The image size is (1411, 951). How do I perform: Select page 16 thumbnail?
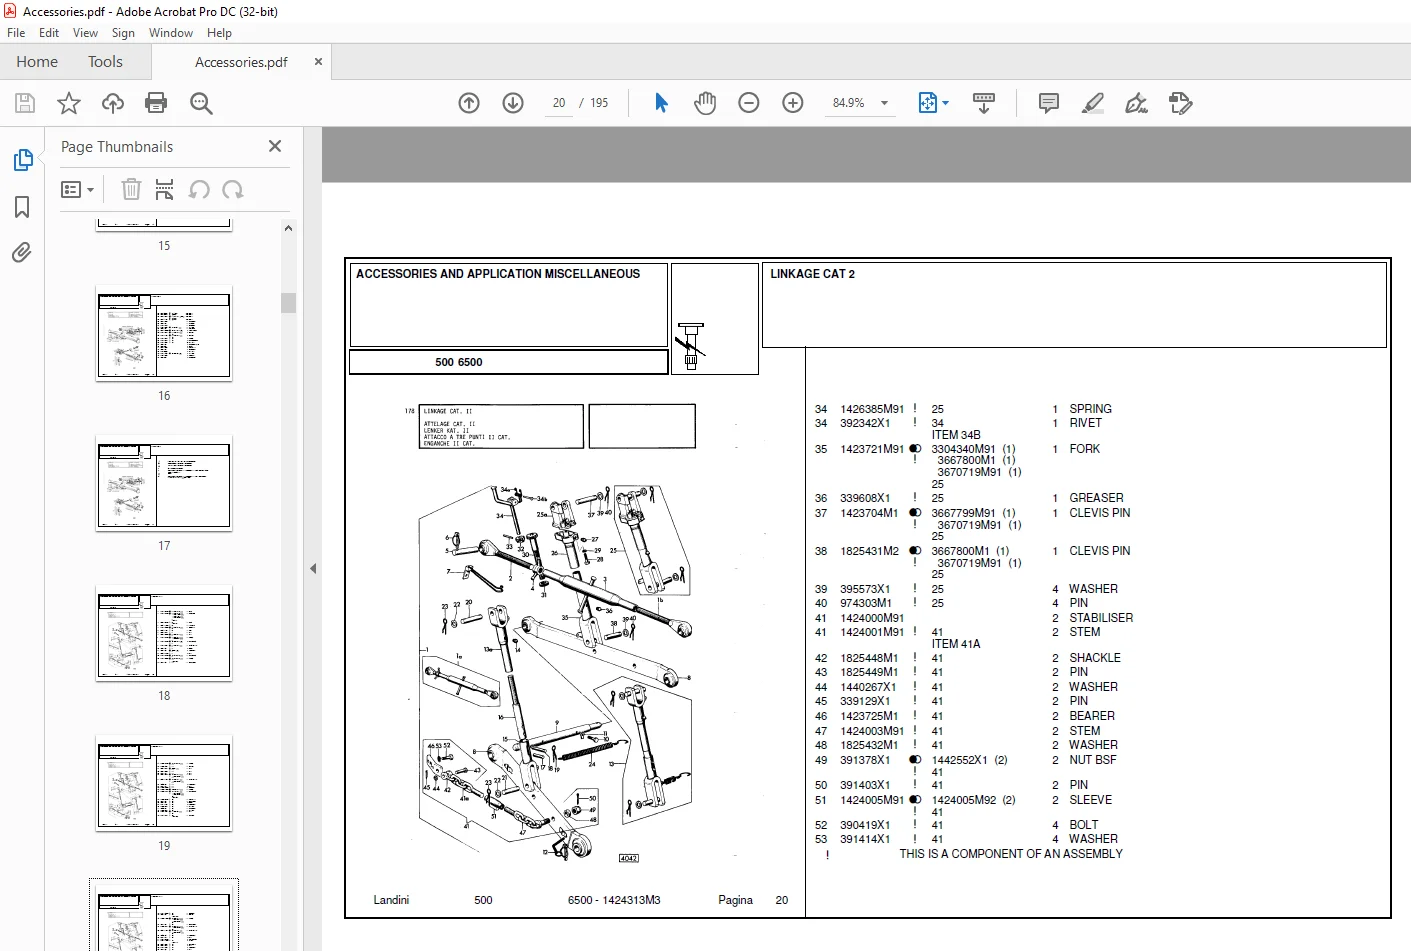[x=164, y=333]
